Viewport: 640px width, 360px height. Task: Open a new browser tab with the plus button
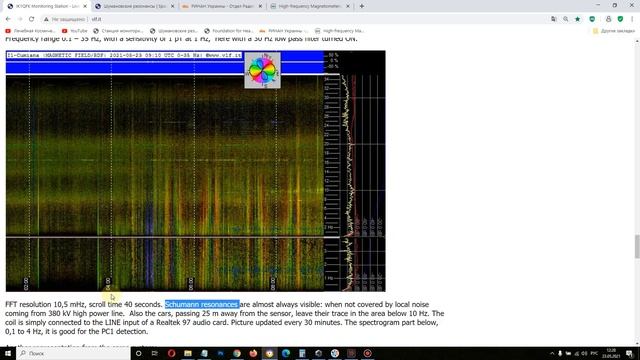[362, 6]
